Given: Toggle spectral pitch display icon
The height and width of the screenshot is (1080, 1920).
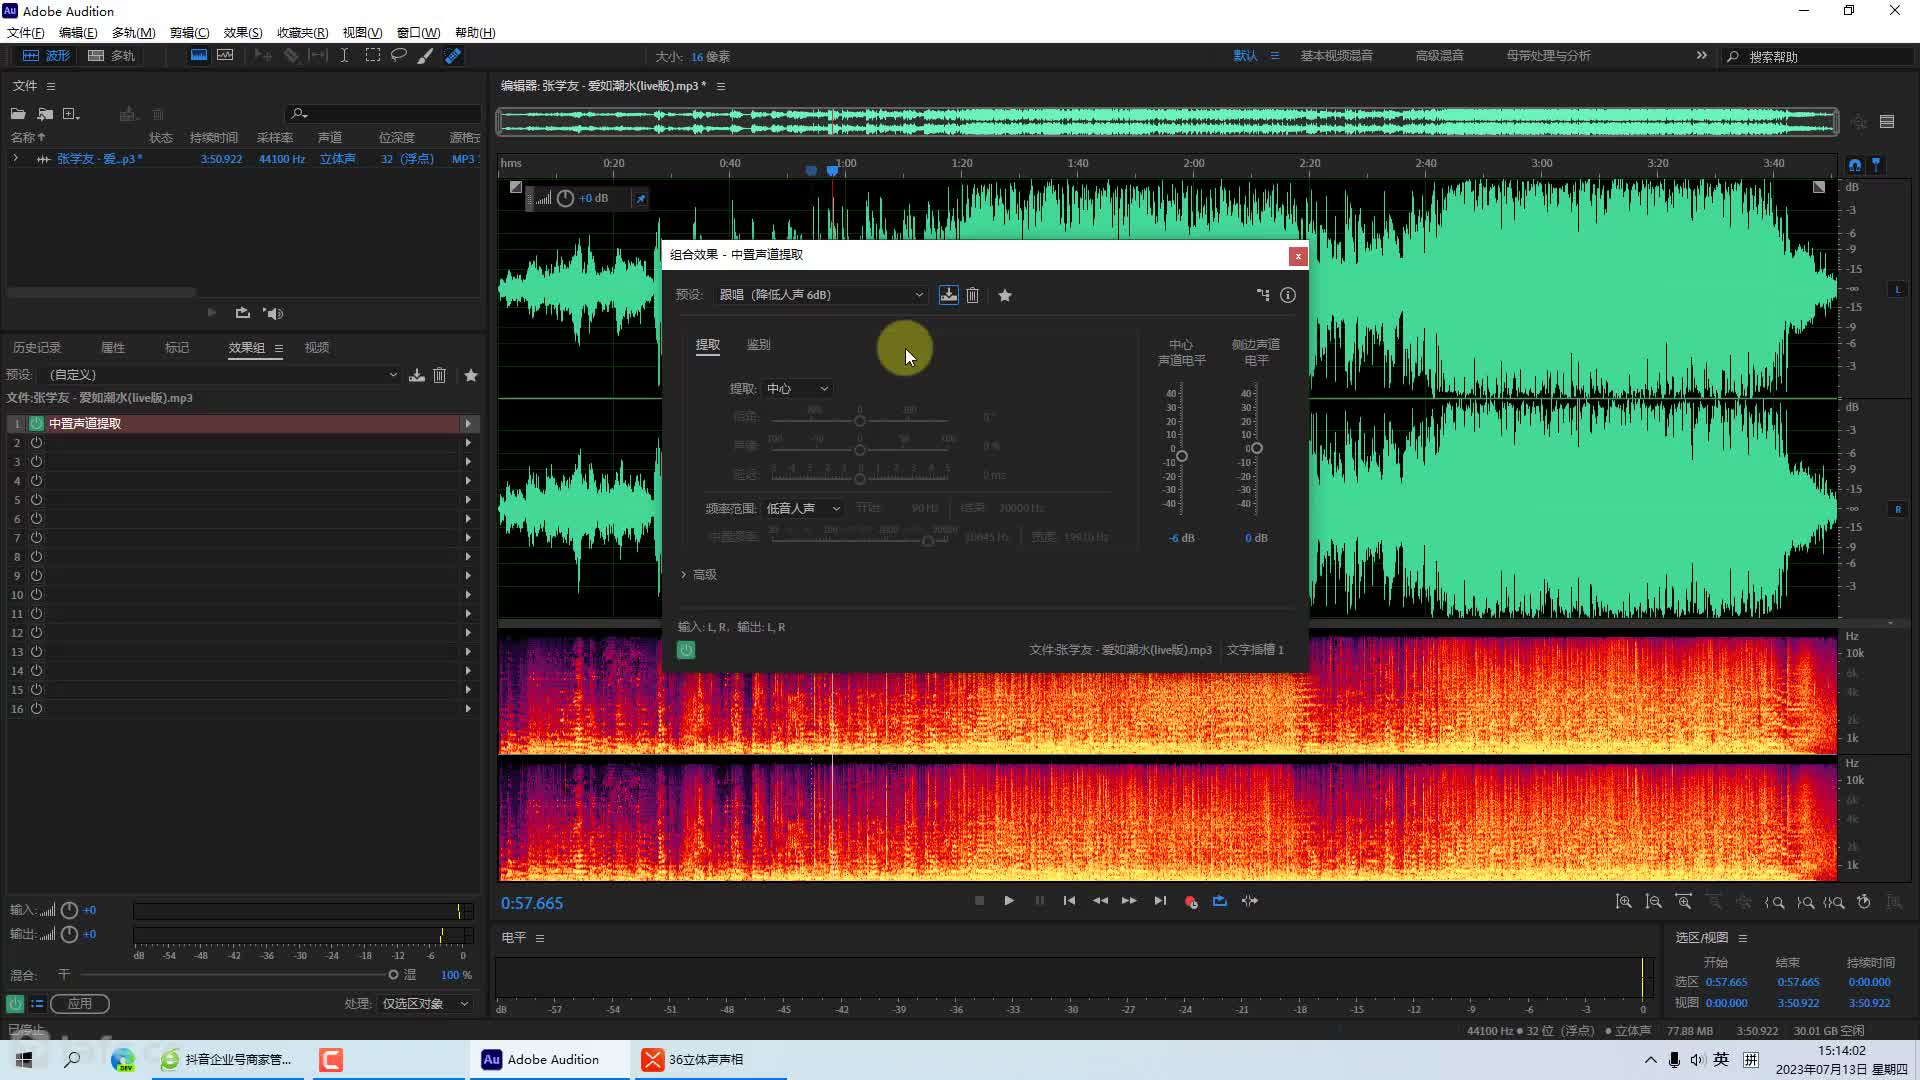Looking at the screenshot, I should [x=225, y=56].
